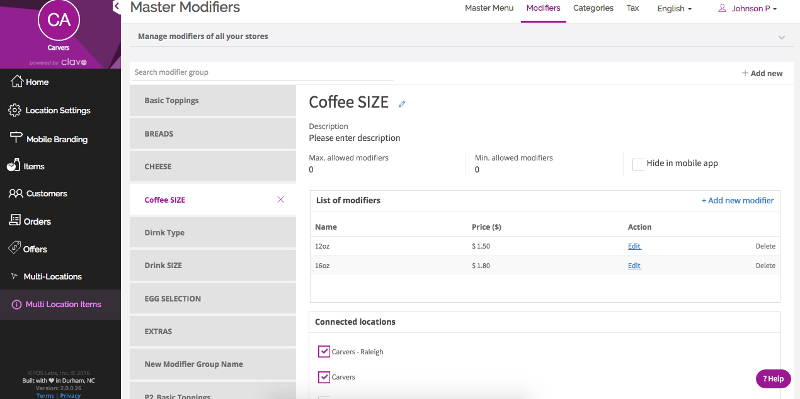Open the Help button

pos(773,379)
